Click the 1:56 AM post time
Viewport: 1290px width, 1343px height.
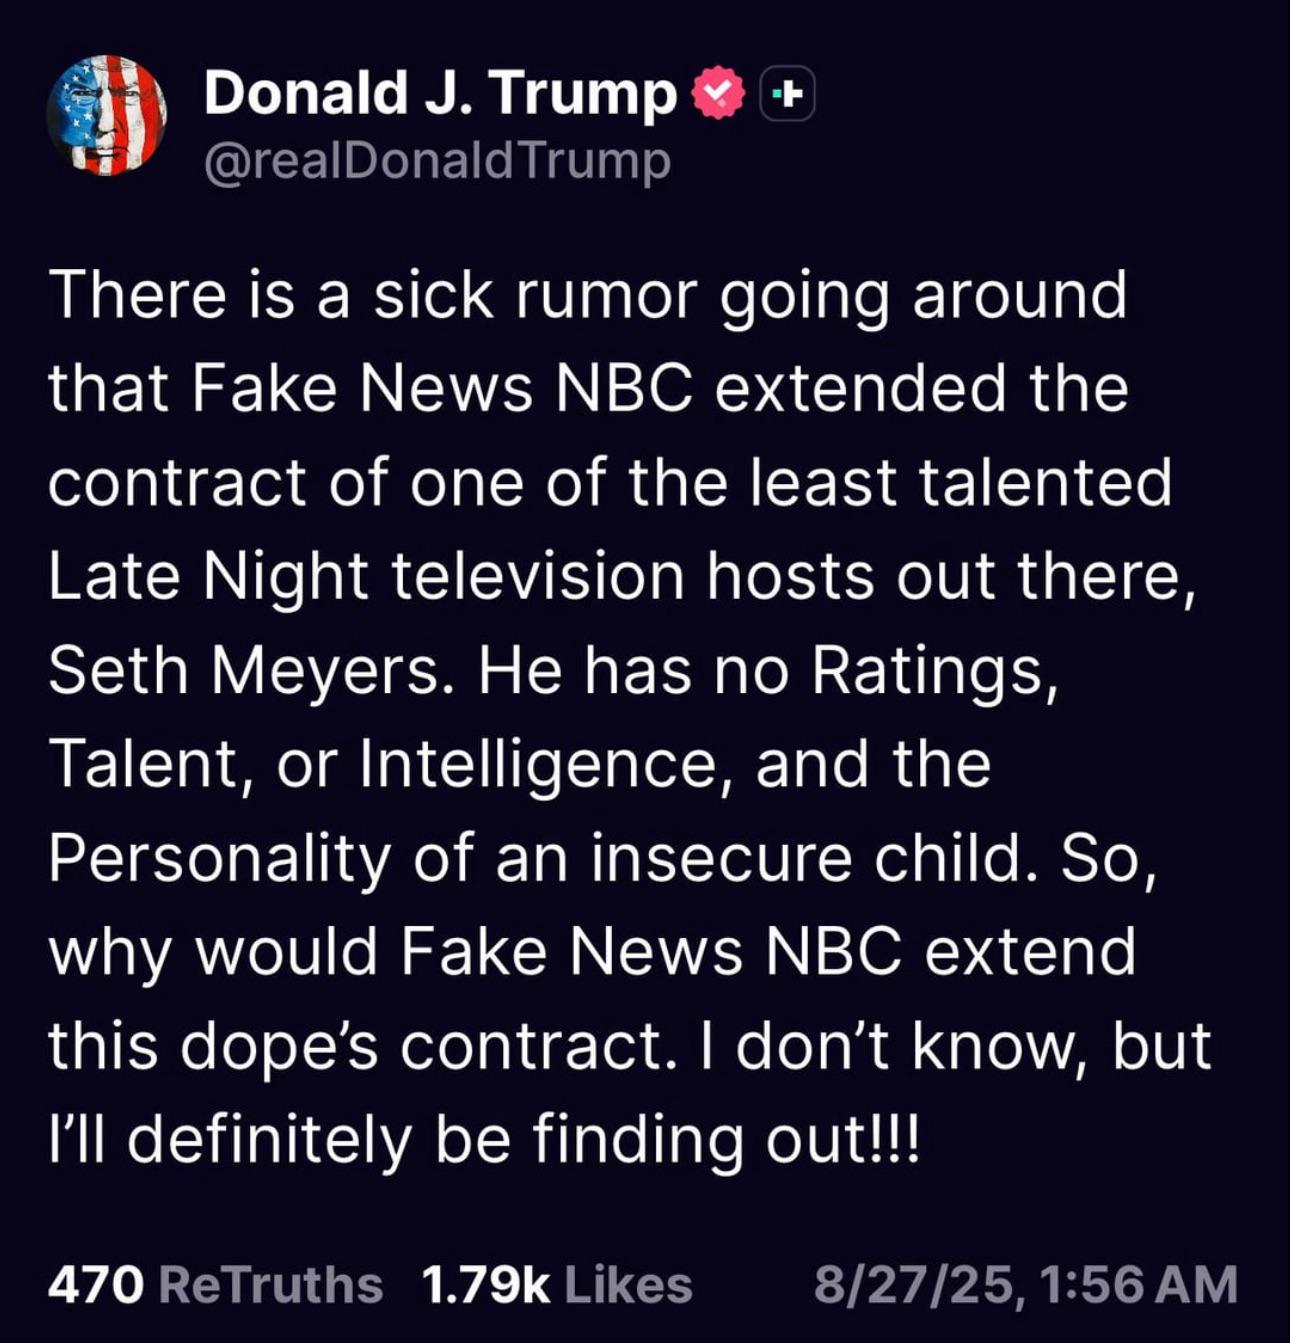click(x=1138, y=1285)
